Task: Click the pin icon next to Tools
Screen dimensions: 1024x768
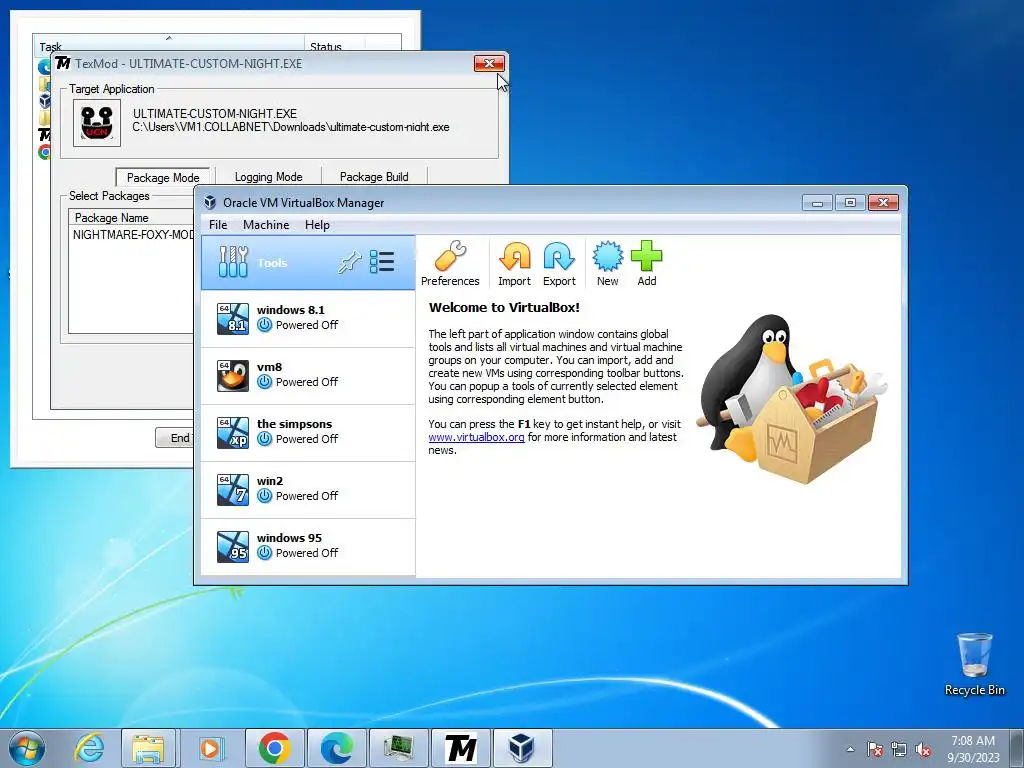Action: [x=349, y=263]
